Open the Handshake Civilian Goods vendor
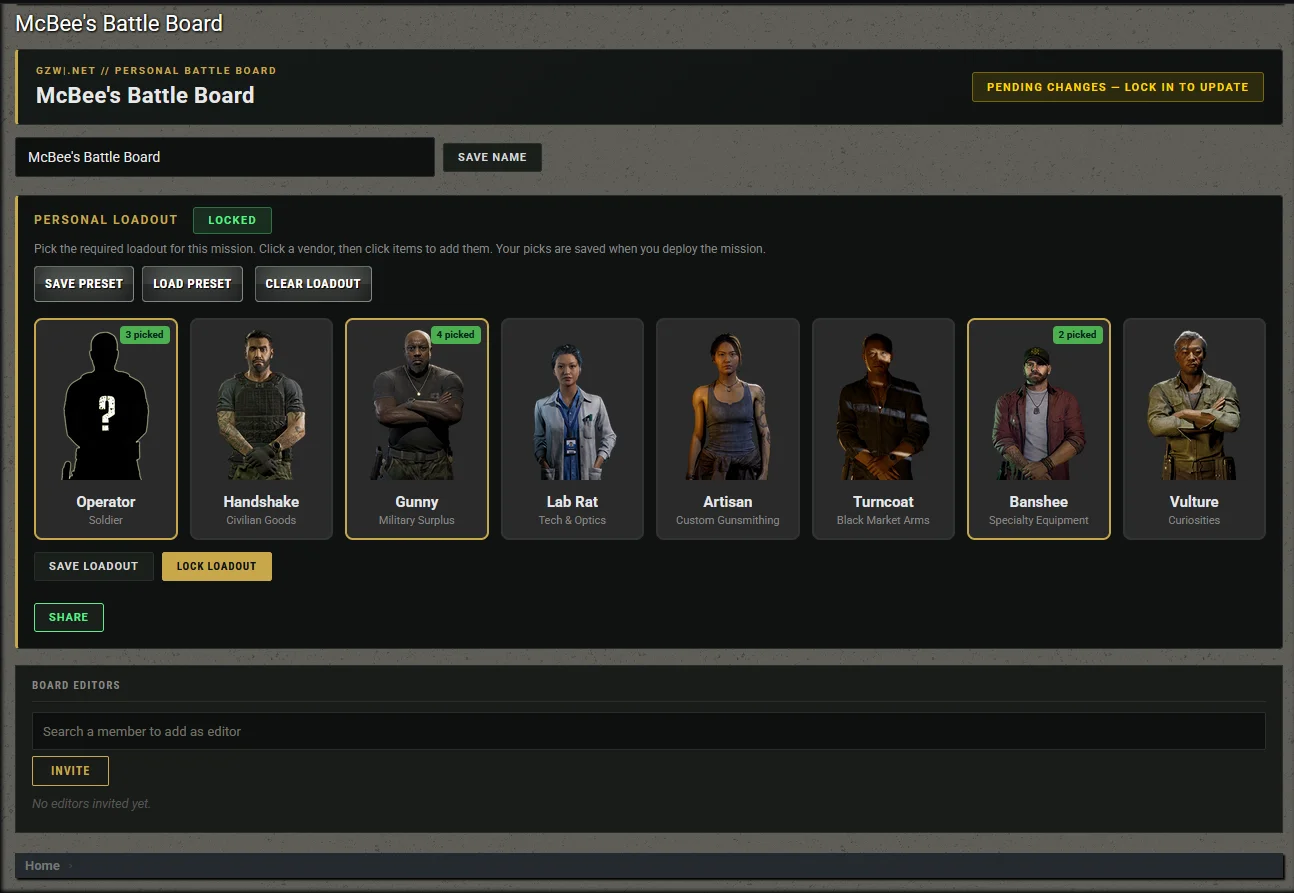The height and width of the screenshot is (893, 1294). (261, 429)
